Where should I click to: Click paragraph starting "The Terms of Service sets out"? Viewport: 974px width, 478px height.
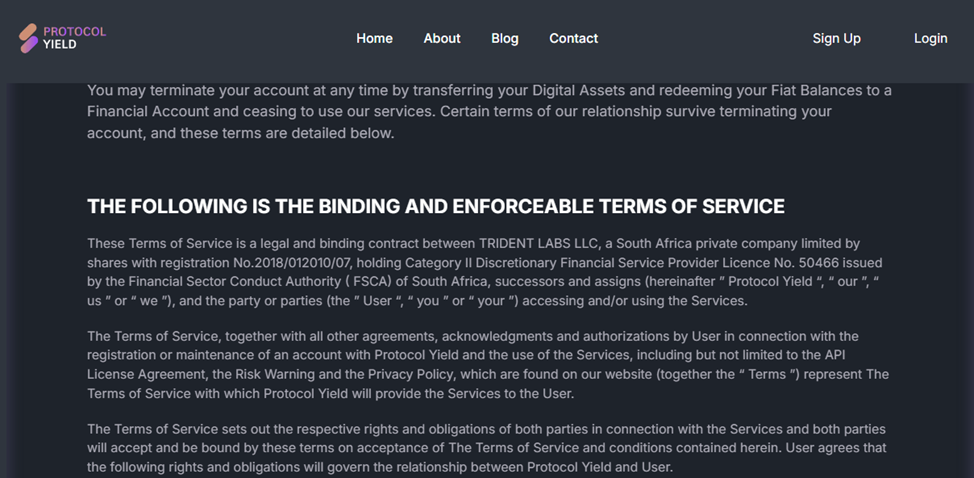click(487, 448)
